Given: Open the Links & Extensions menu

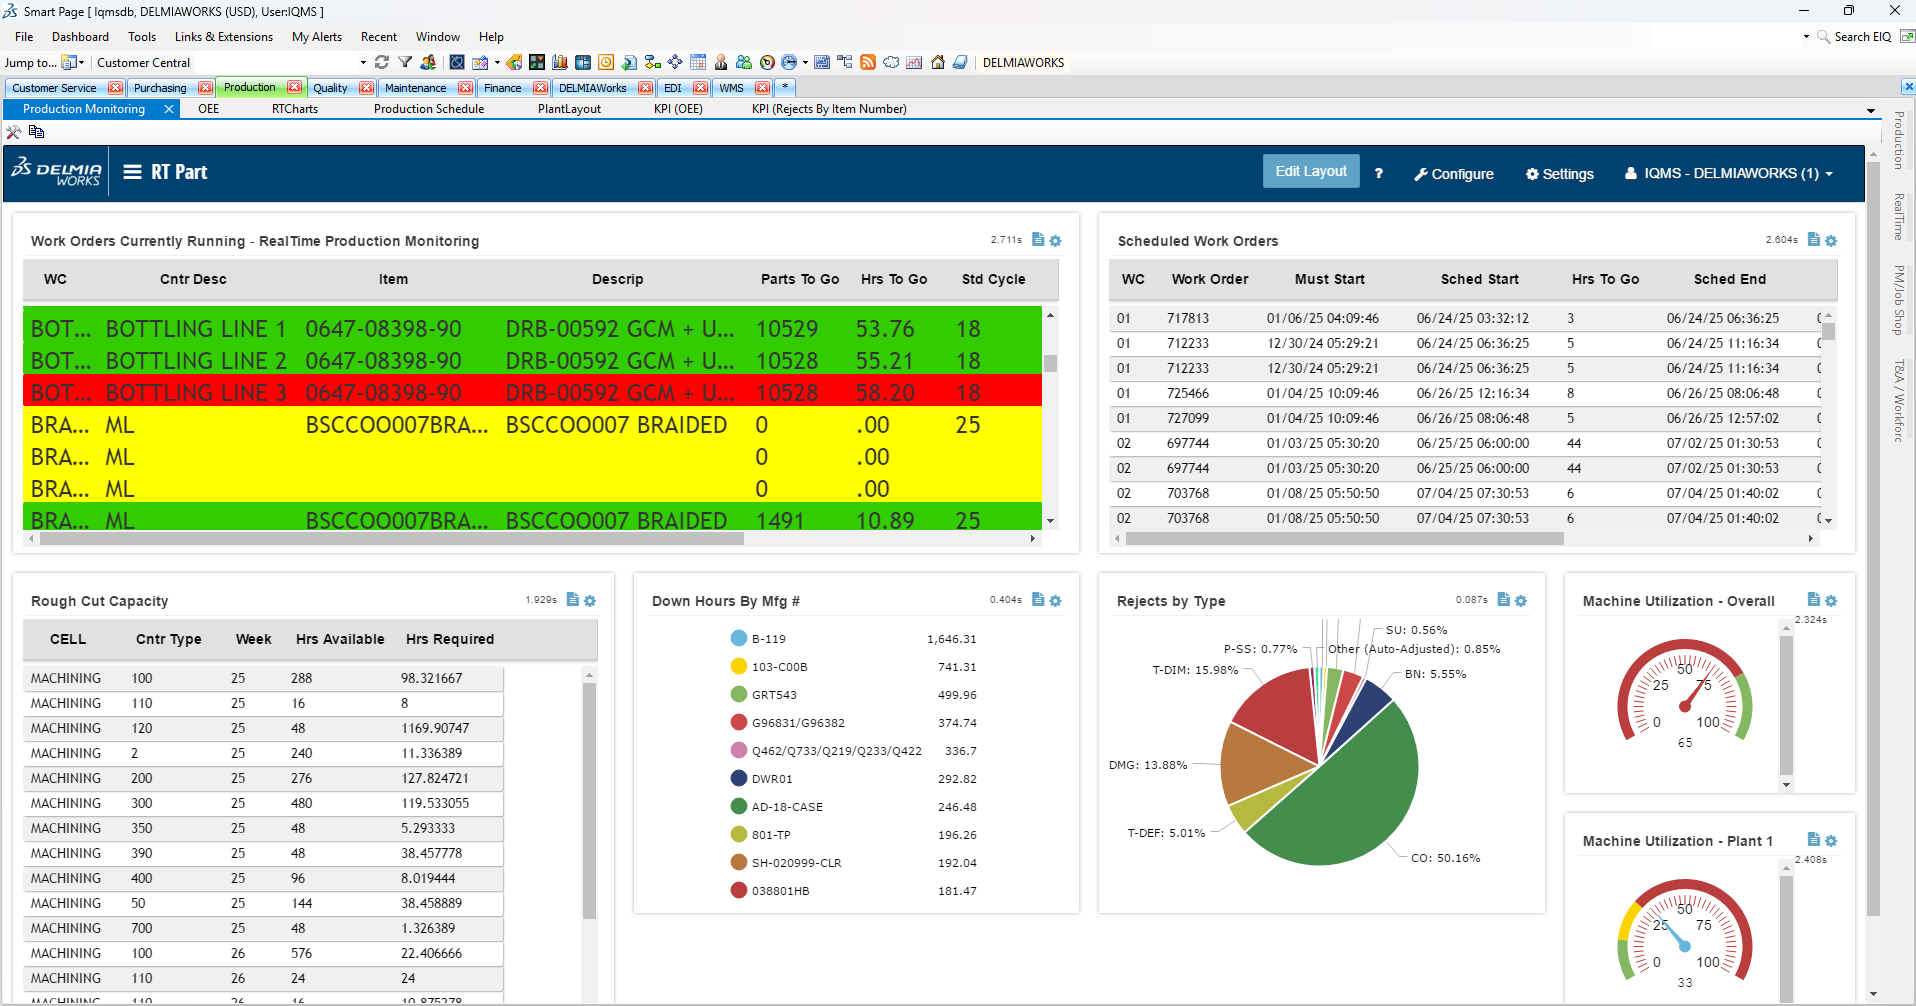Looking at the screenshot, I should (224, 37).
